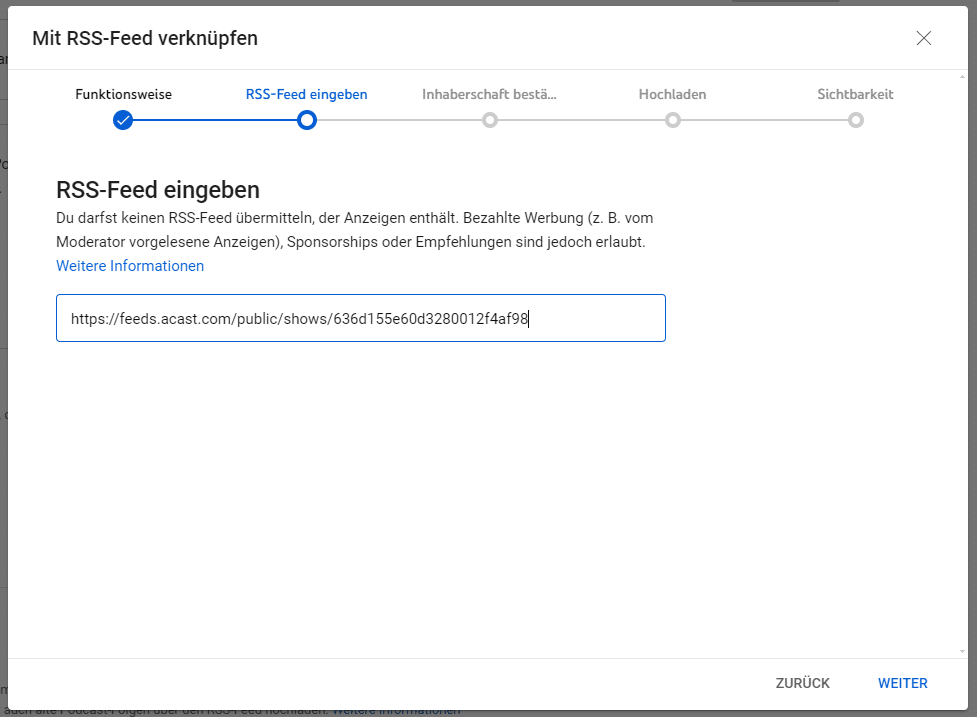The height and width of the screenshot is (717, 977).
Task: Jump to the Hochladen step label
Action: point(672,95)
